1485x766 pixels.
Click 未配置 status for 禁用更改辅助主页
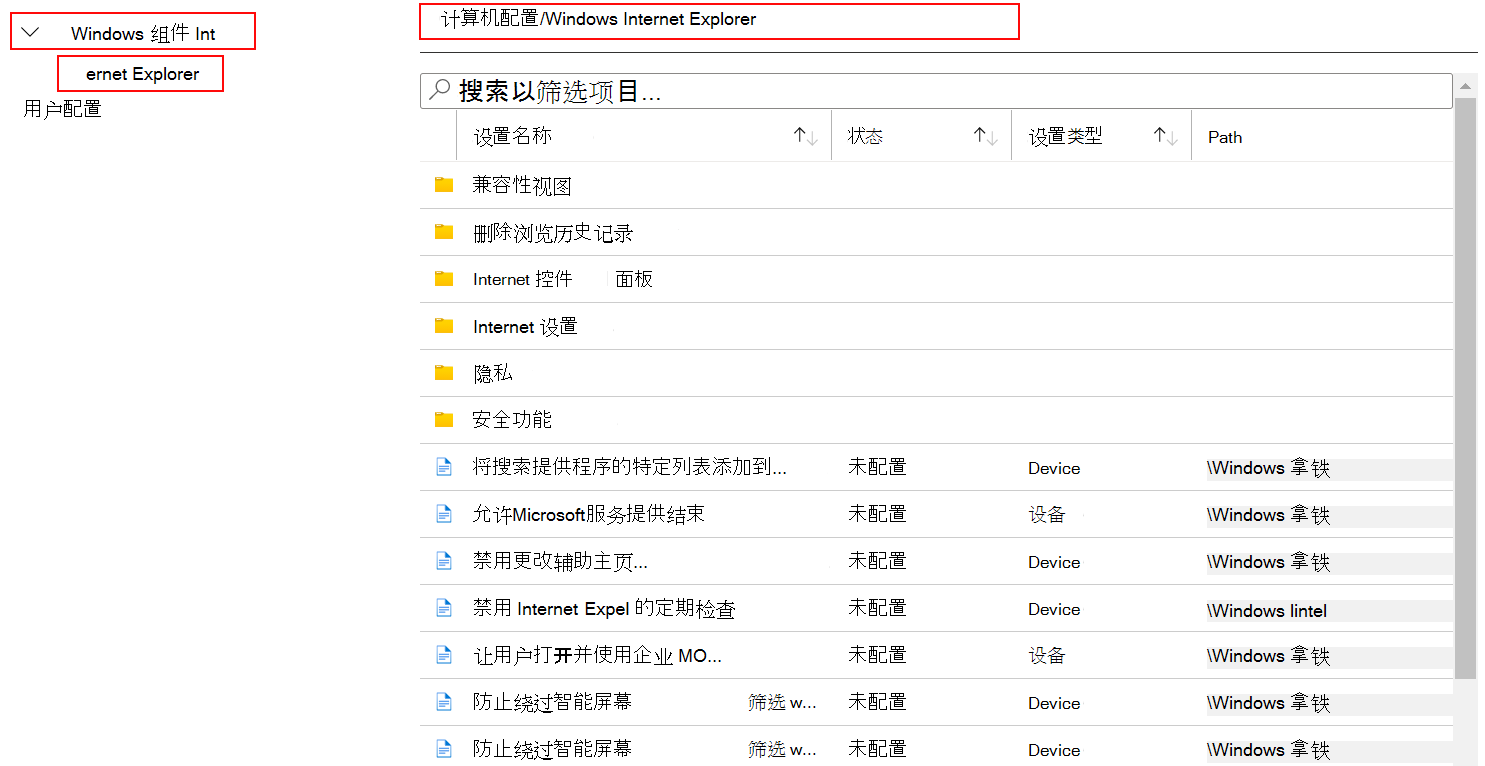[877, 561]
